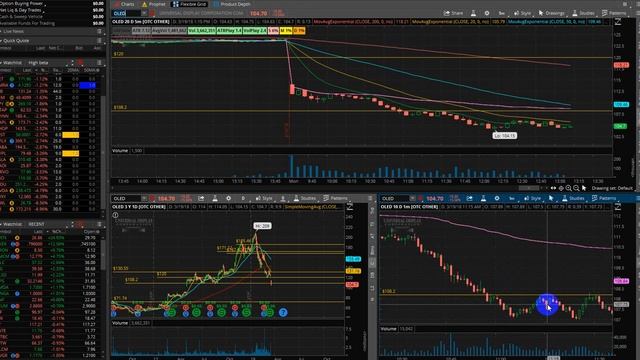Screen dimensions: 640x360
Task: Click share icon in bottom-right chart toolbar
Action: (469, 198)
